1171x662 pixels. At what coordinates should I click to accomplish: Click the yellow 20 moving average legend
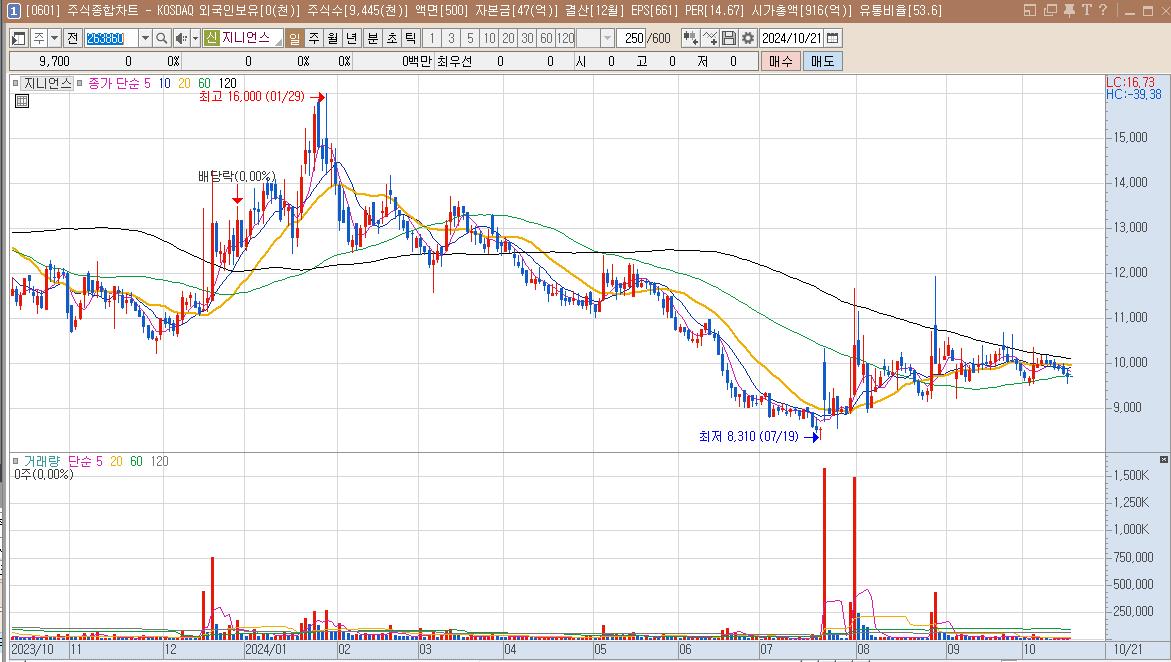pyautogui.click(x=184, y=83)
